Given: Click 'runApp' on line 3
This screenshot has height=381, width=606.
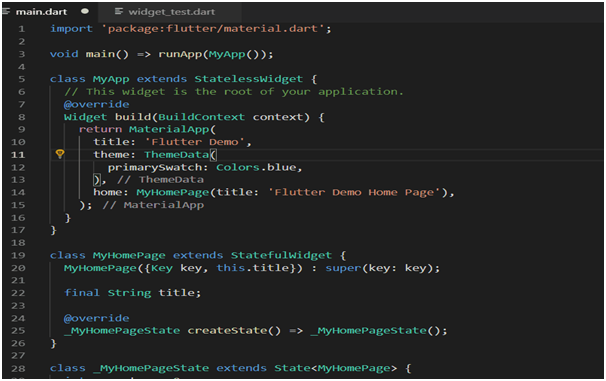Looking at the screenshot, I should [x=180, y=54].
